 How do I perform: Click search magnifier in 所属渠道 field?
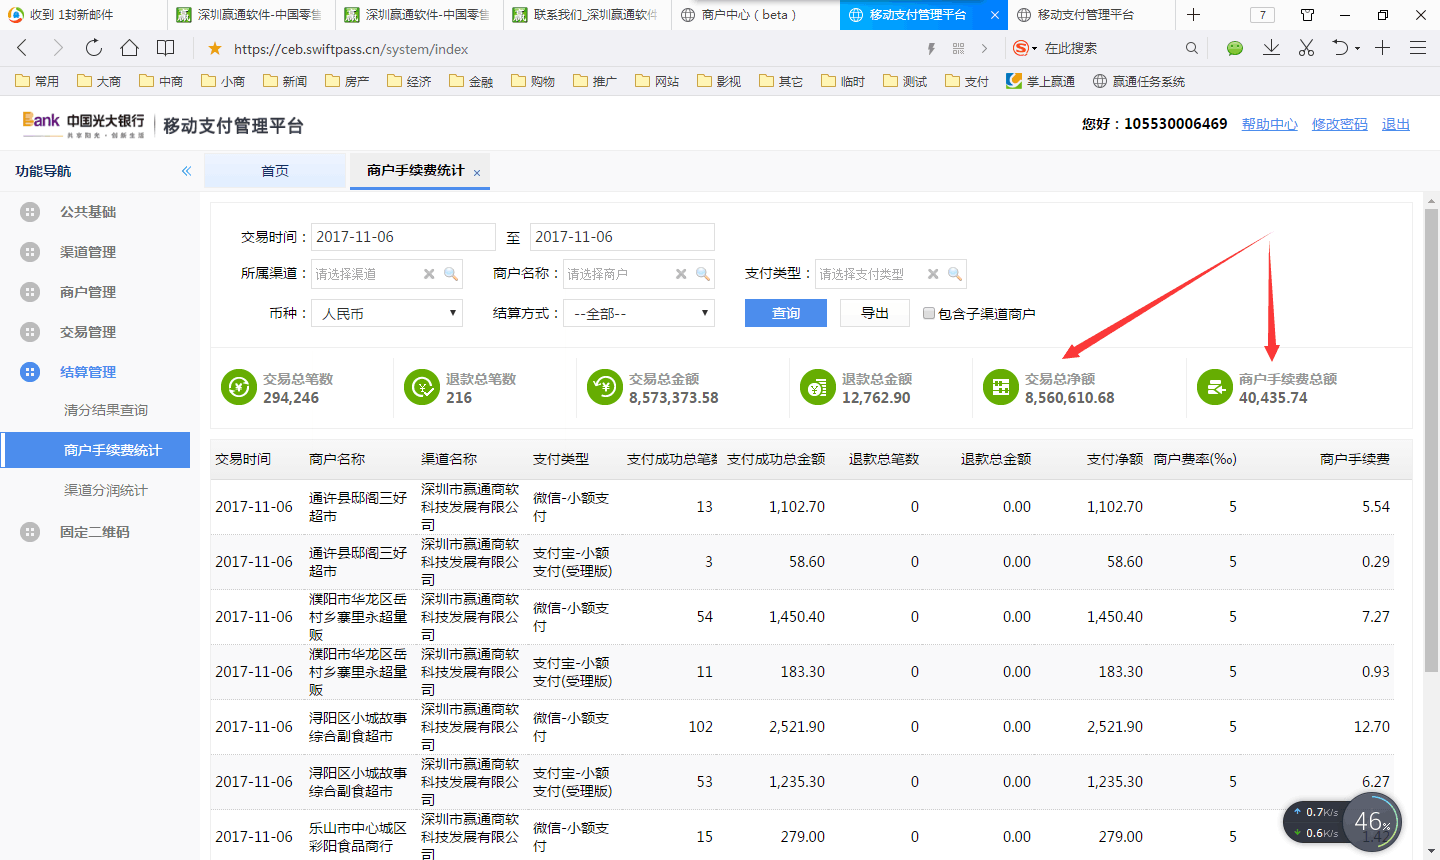[451, 274]
